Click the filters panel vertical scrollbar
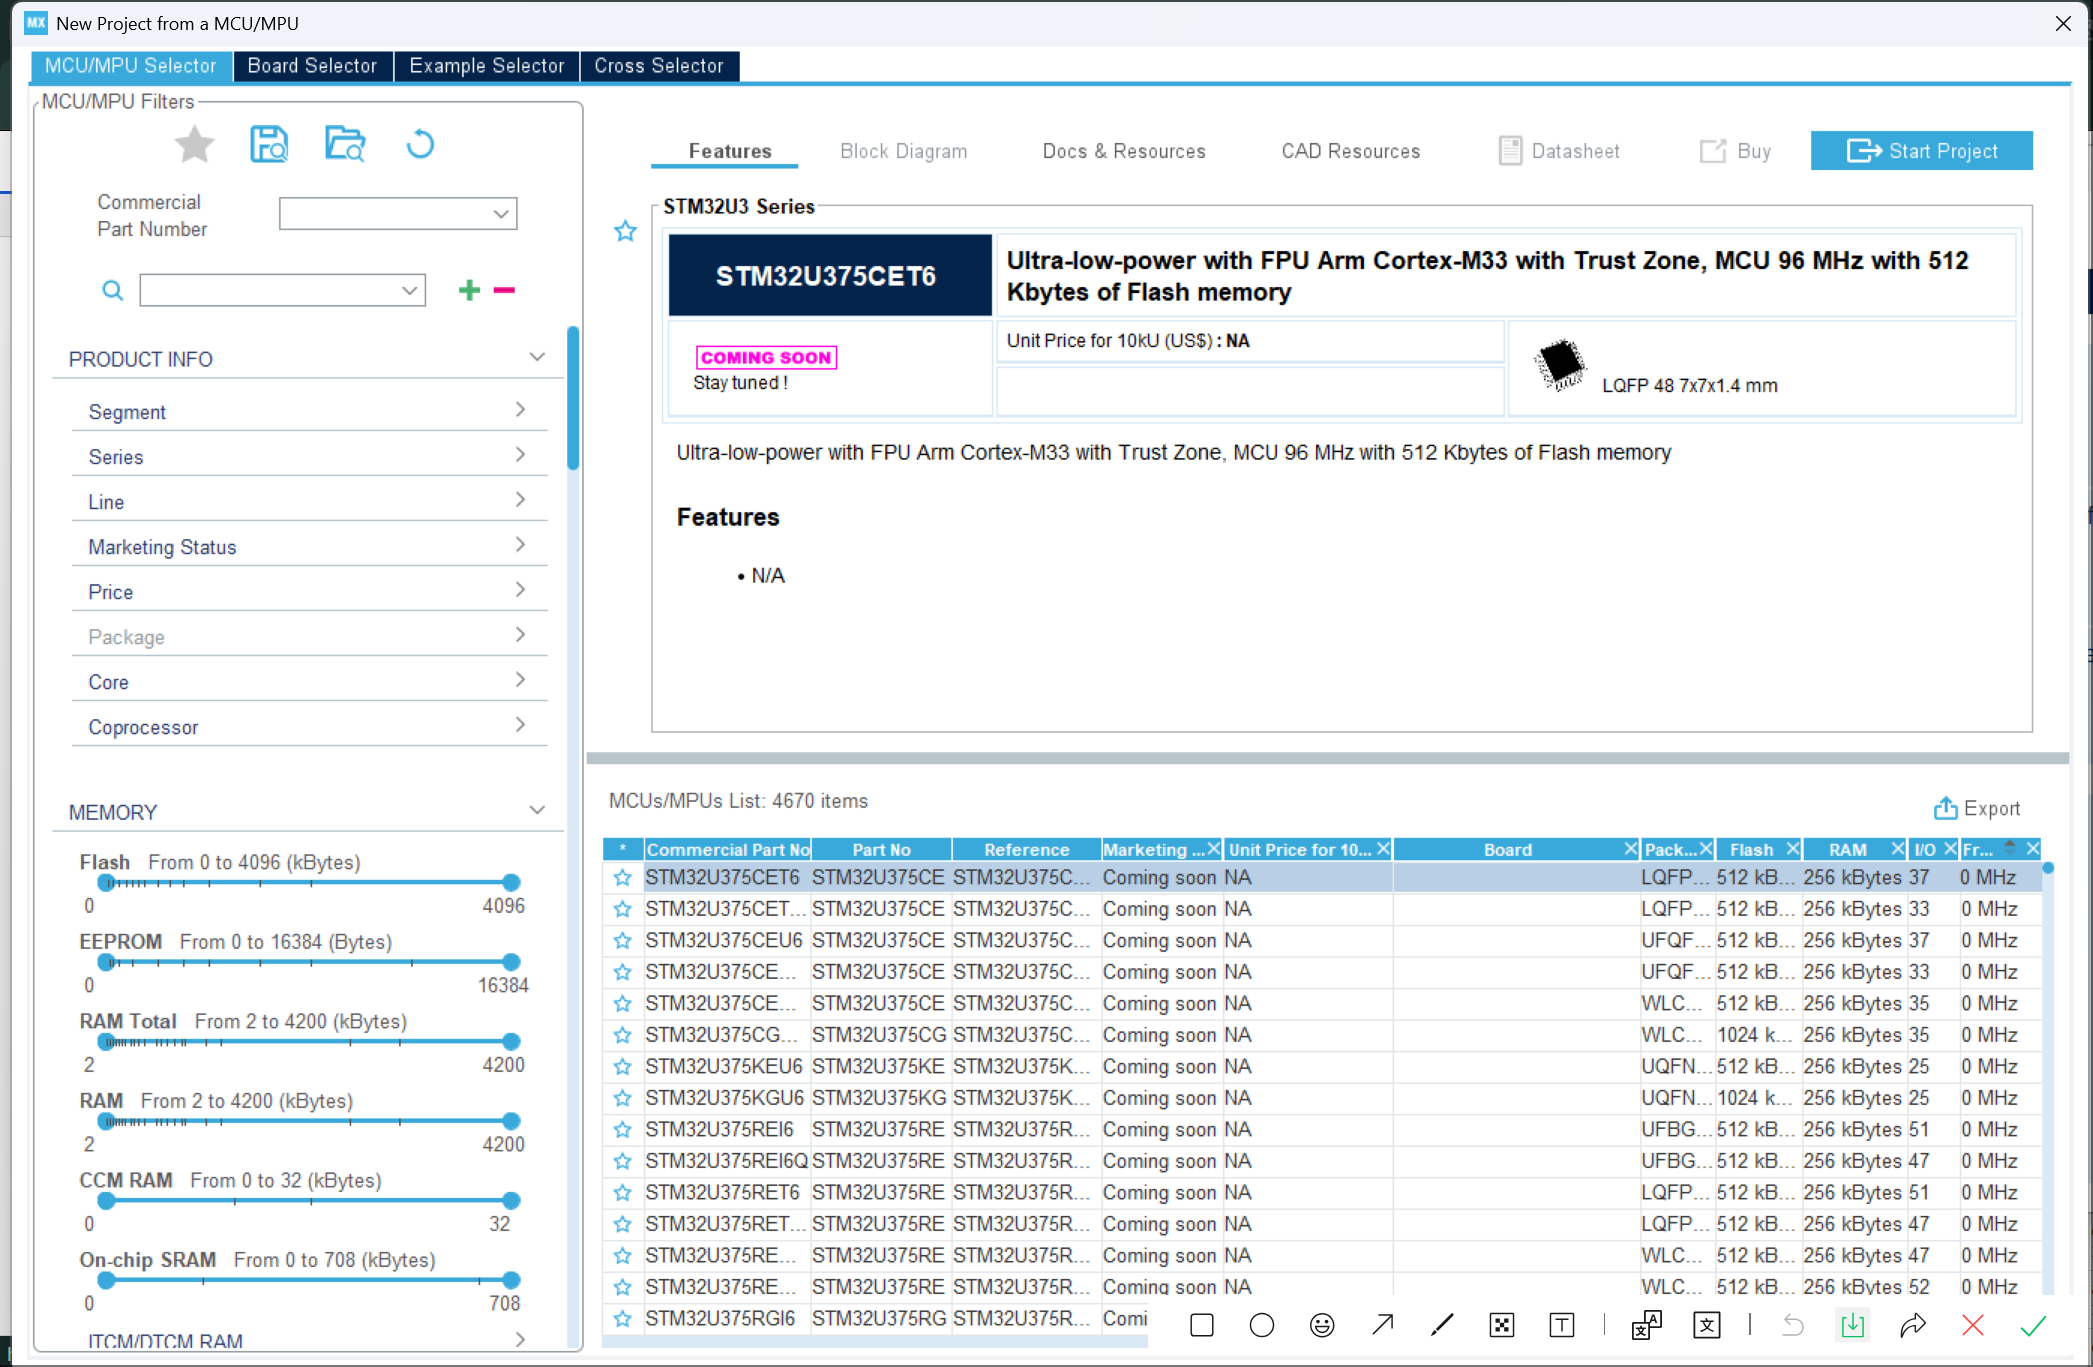This screenshot has height=1367, width=2093. click(573, 398)
